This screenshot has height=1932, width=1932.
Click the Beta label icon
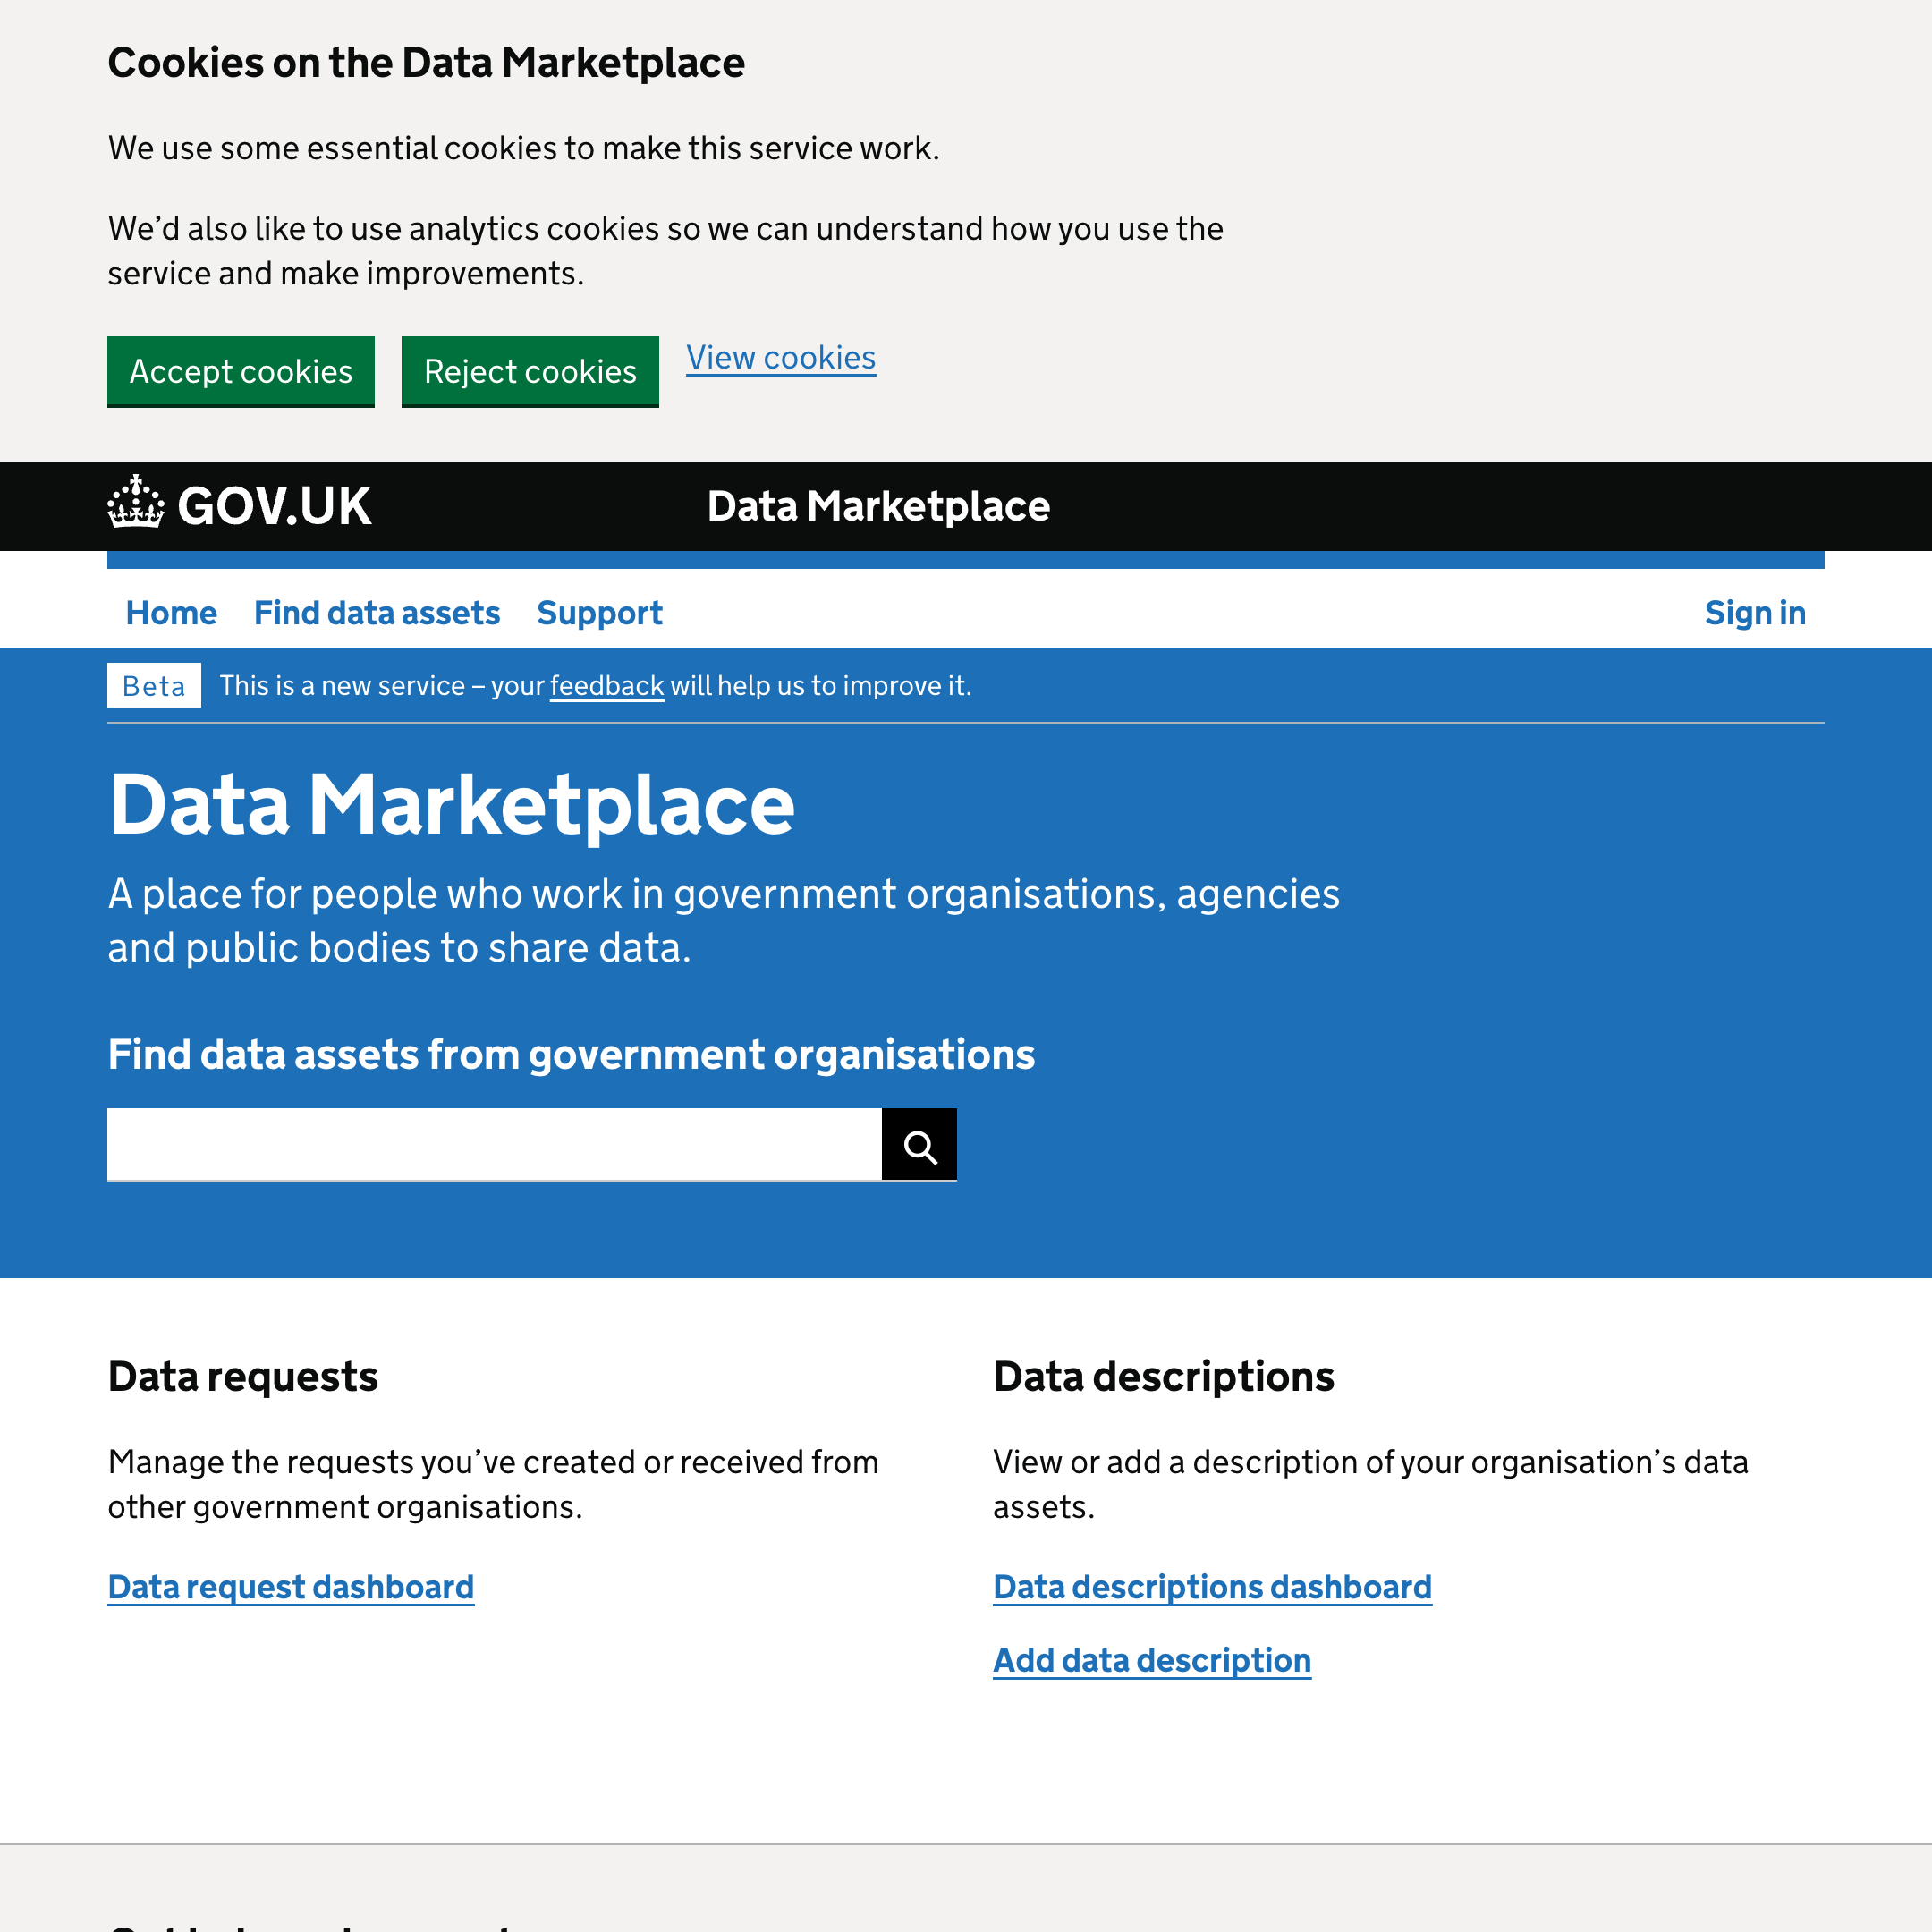tap(154, 684)
